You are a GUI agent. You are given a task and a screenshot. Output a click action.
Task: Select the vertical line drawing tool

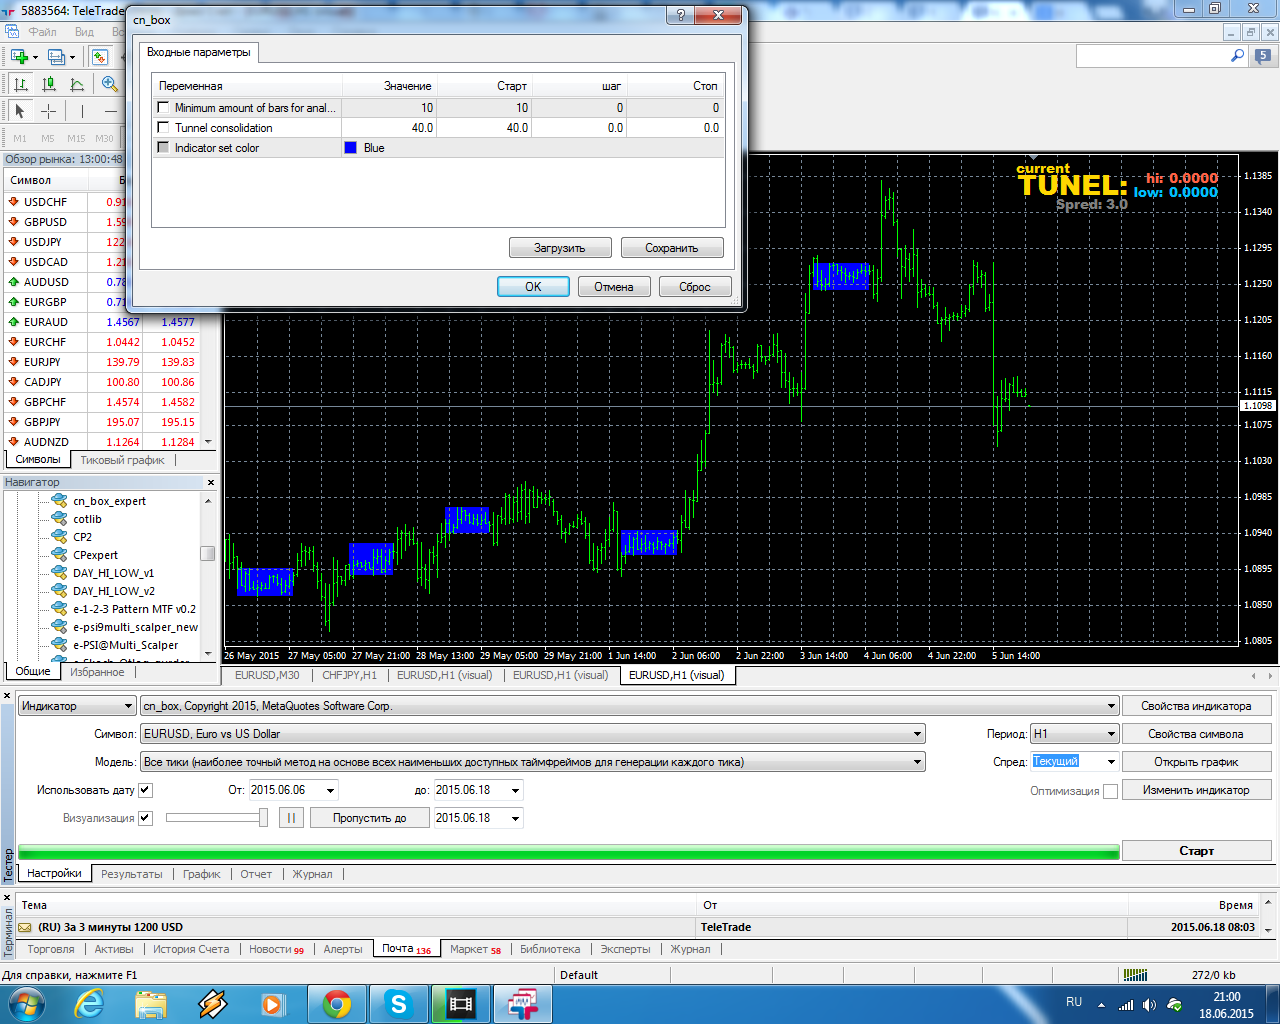(x=82, y=111)
